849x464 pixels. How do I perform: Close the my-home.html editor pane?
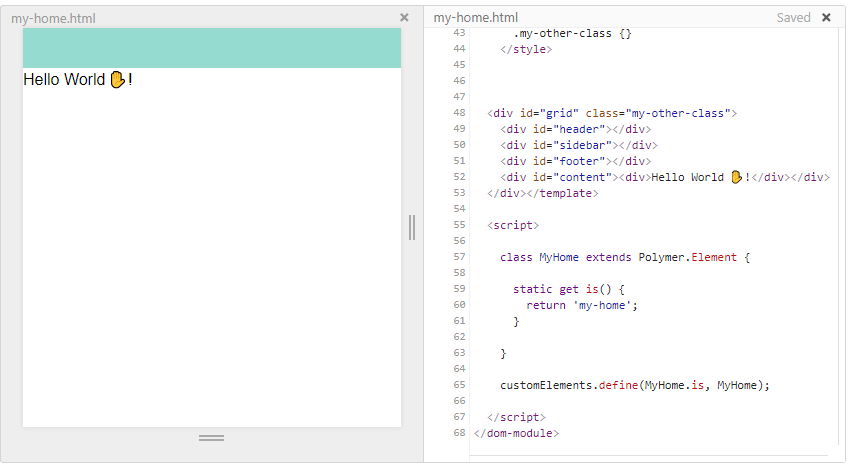point(826,17)
